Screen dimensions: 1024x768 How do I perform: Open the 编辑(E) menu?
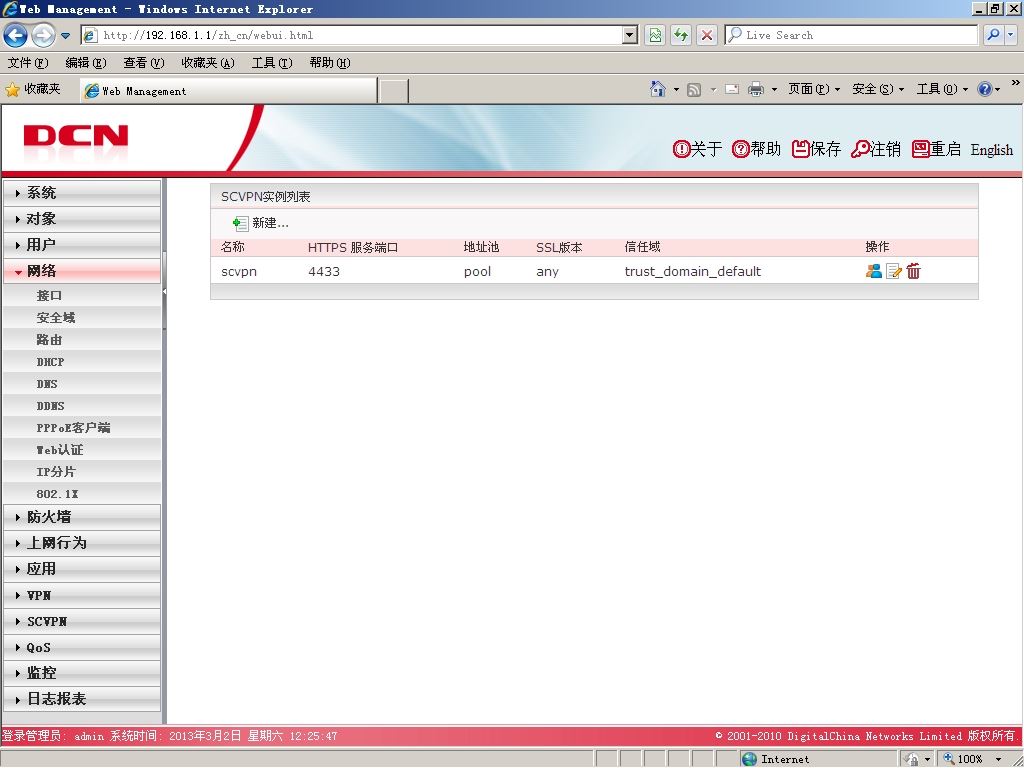tap(86, 63)
